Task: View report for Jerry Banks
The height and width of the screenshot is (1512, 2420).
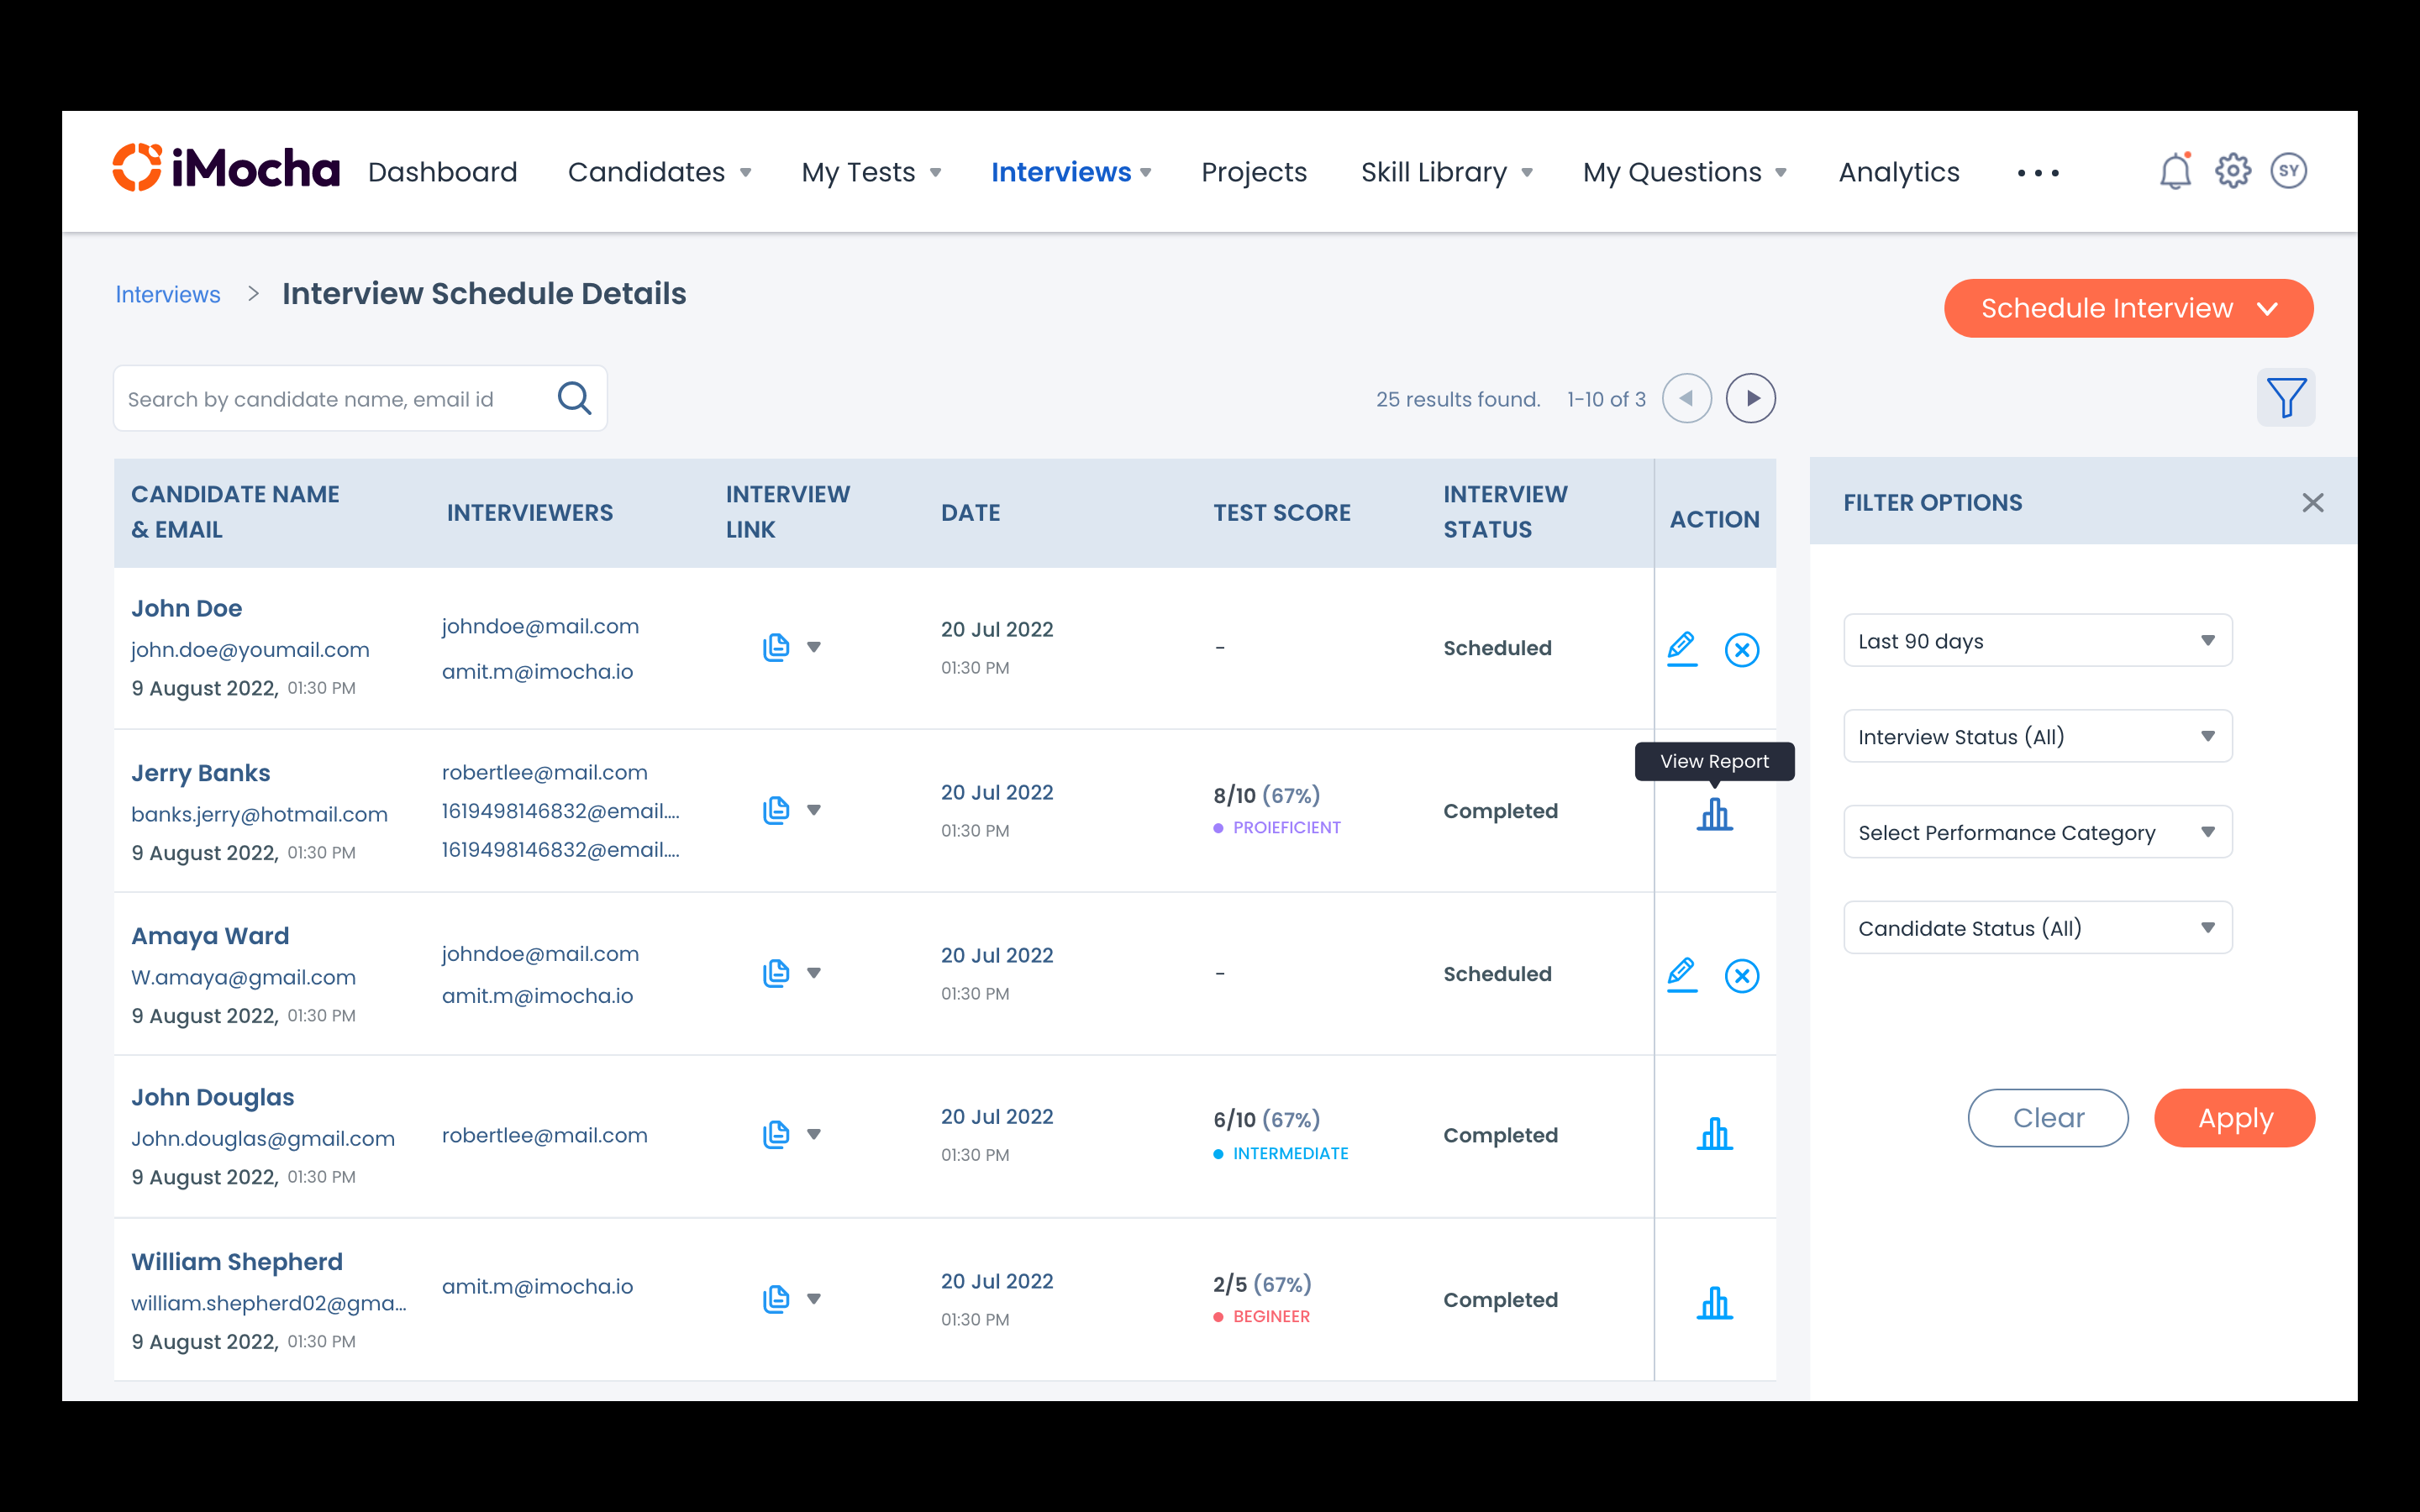Action: pos(1714,814)
